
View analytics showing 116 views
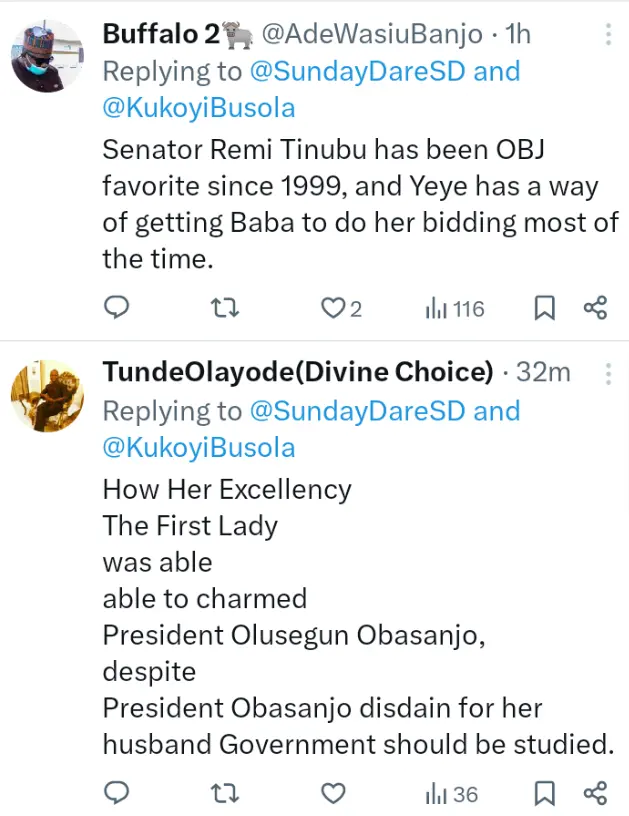tap(455, 309)
